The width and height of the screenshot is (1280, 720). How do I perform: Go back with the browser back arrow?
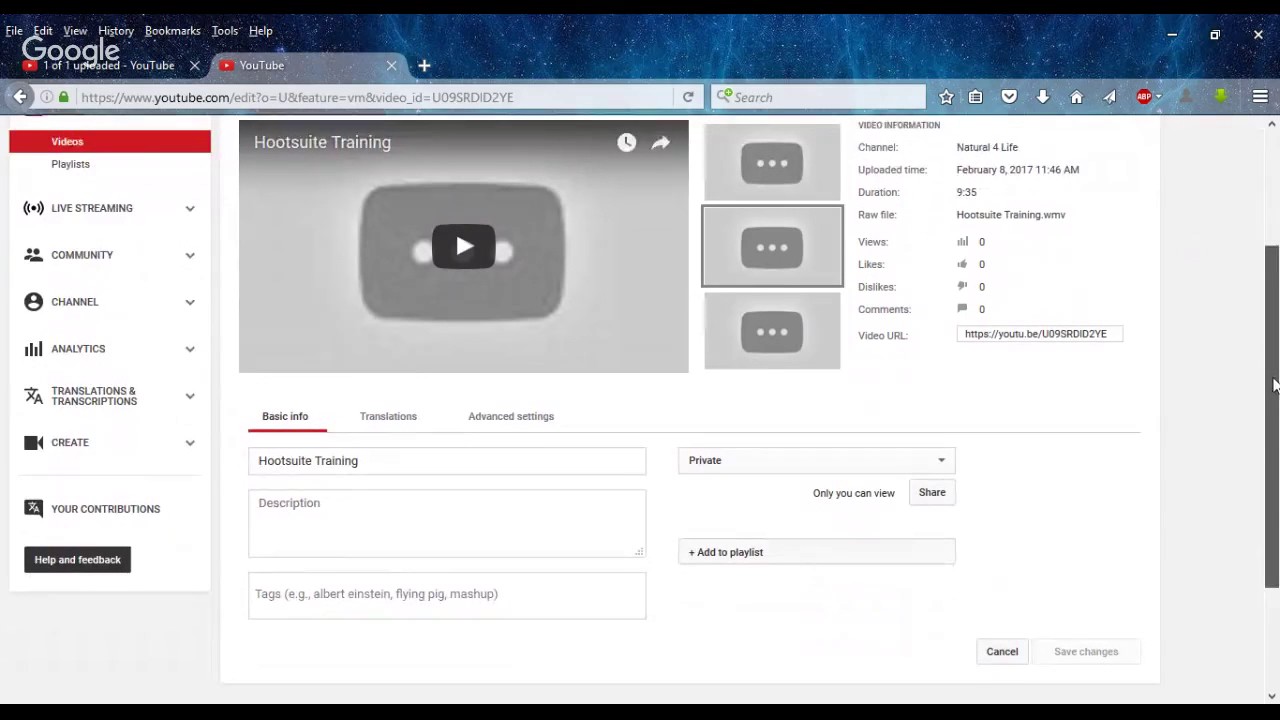coord(20,97)
